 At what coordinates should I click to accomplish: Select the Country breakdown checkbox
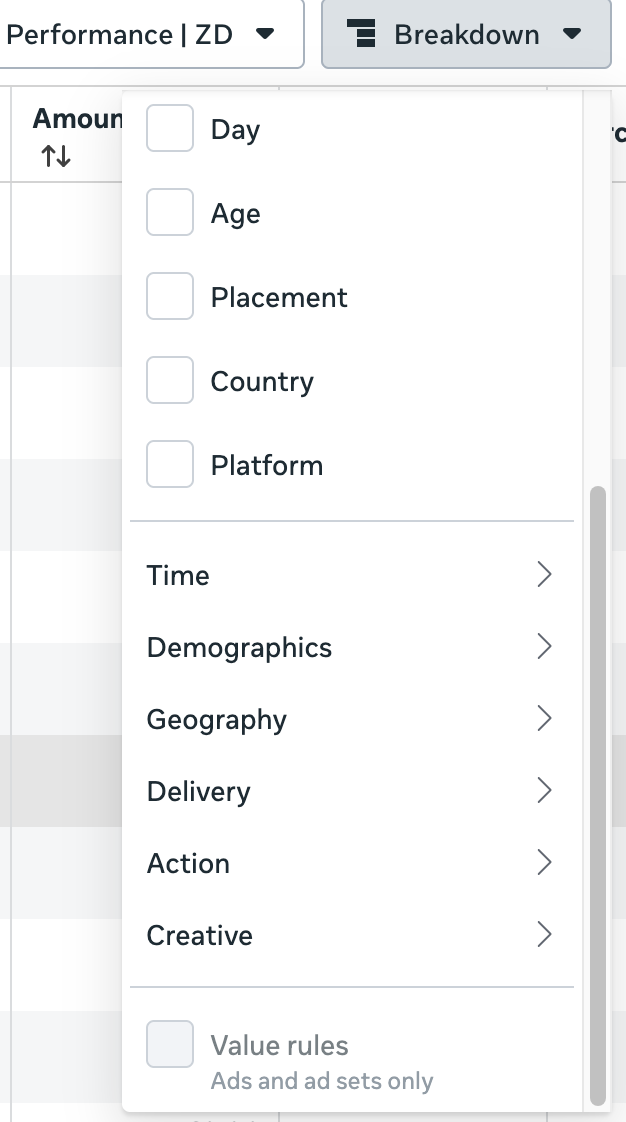coord(170,381)
